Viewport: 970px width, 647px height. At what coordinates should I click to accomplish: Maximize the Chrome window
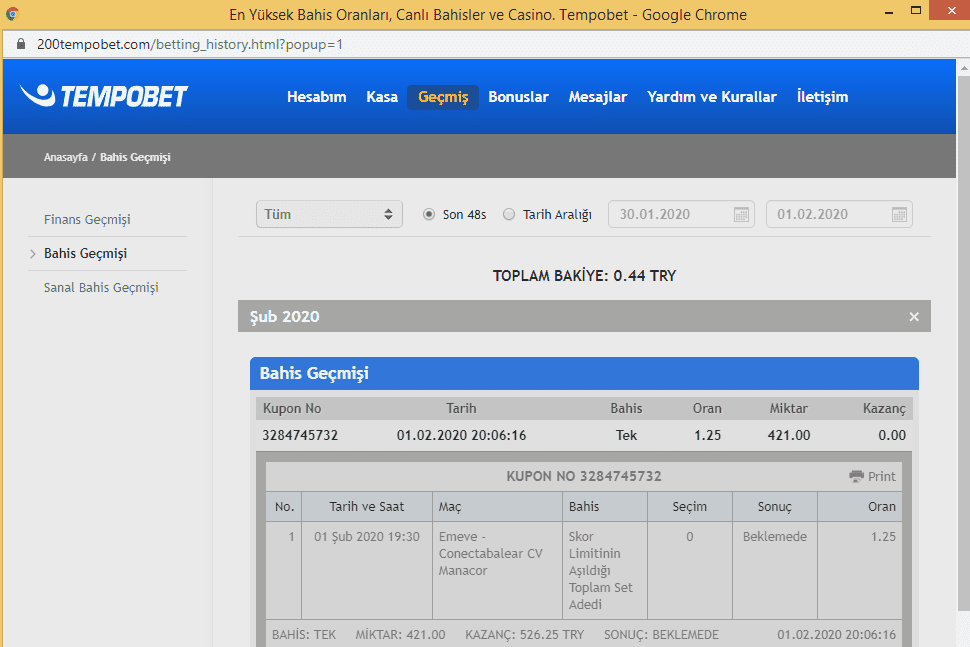pyautogui.click(x=916, y=11)
